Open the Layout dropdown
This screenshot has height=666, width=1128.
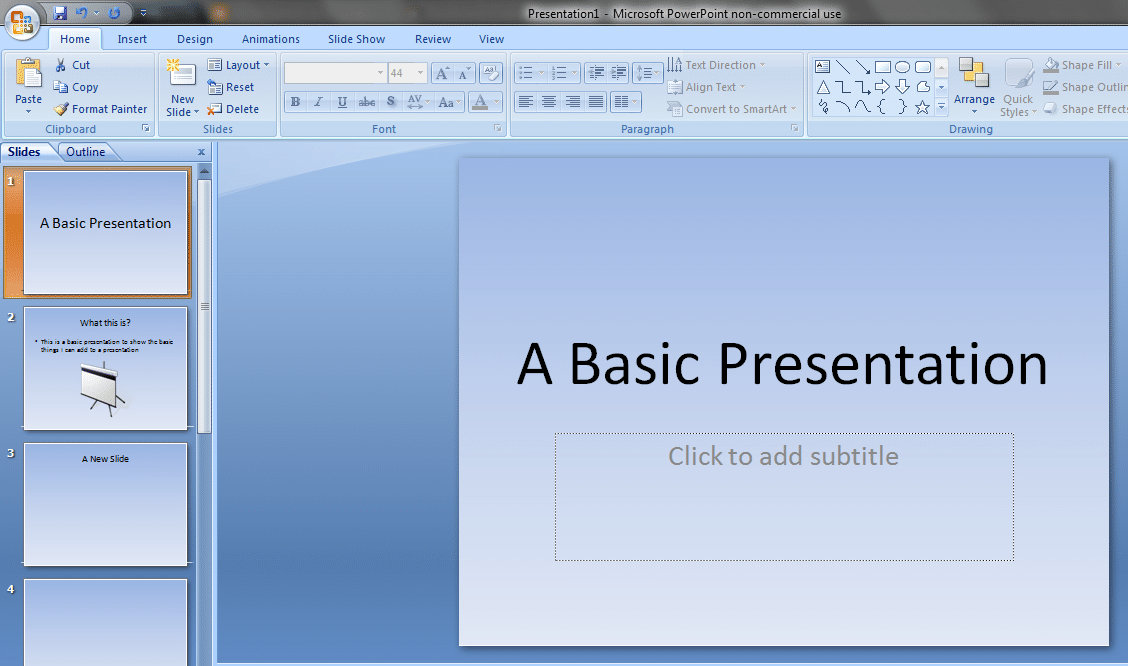click(238, 65)
